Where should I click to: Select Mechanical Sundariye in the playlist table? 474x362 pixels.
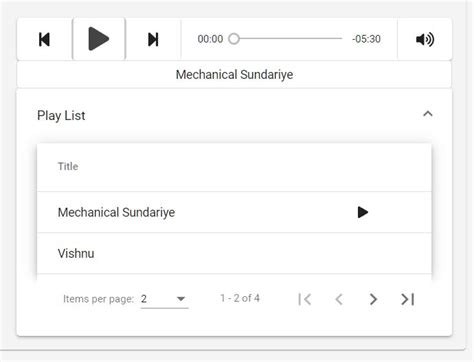click(x=234, y=212)
